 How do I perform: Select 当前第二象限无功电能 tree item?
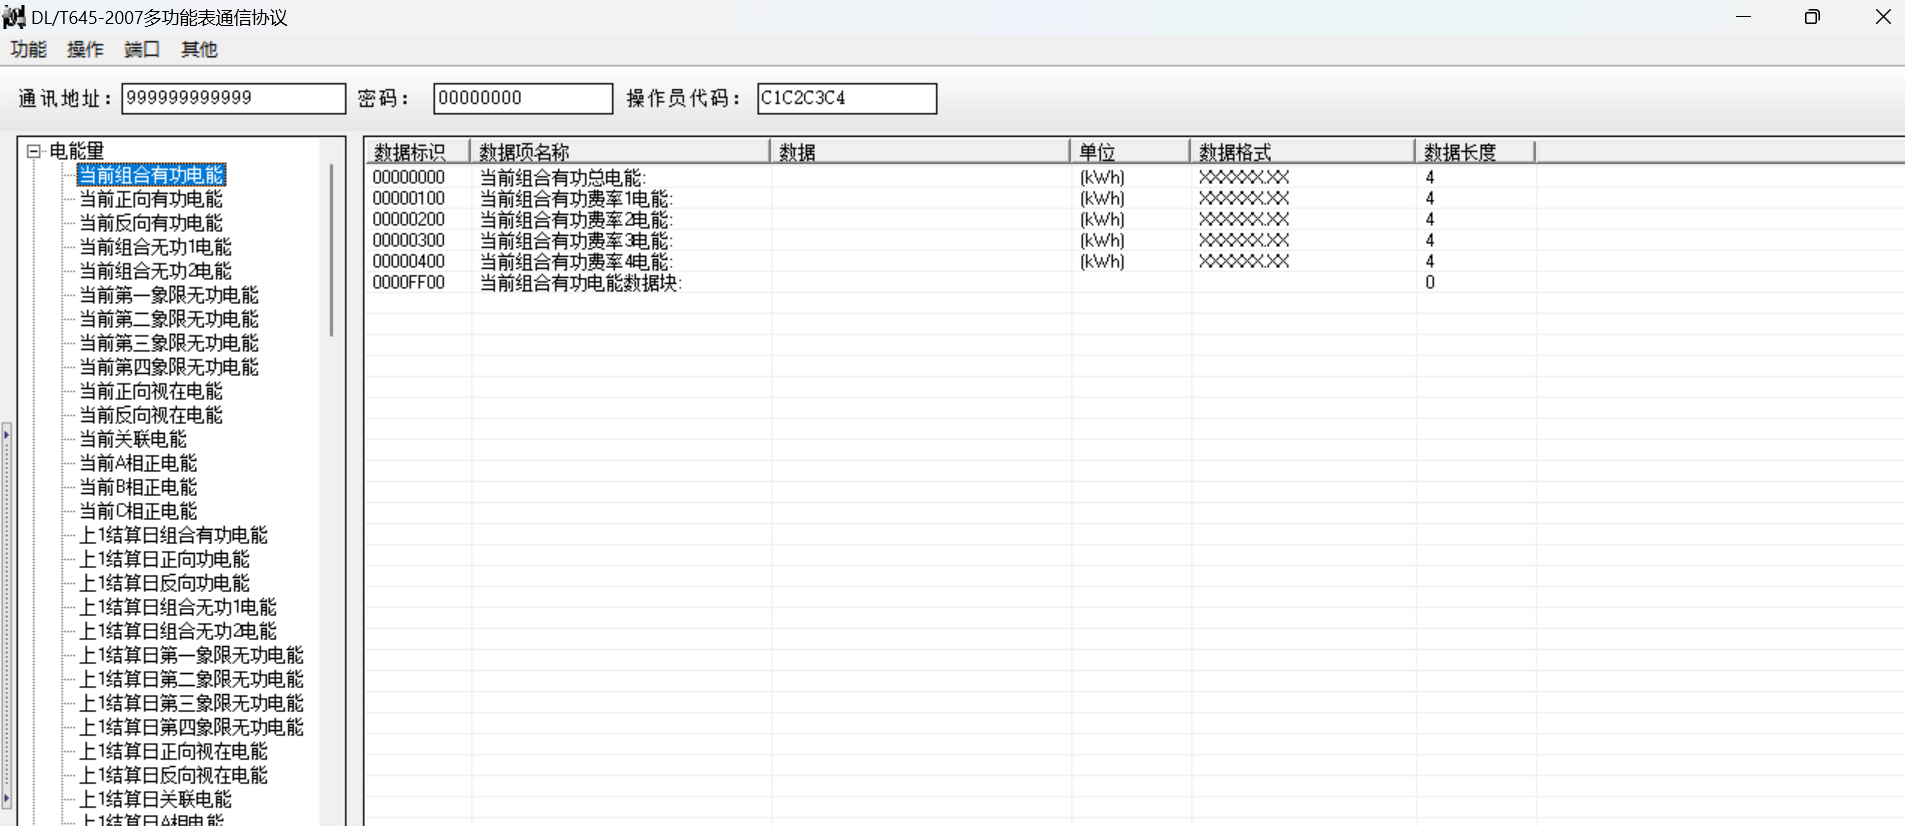point(169,319)
